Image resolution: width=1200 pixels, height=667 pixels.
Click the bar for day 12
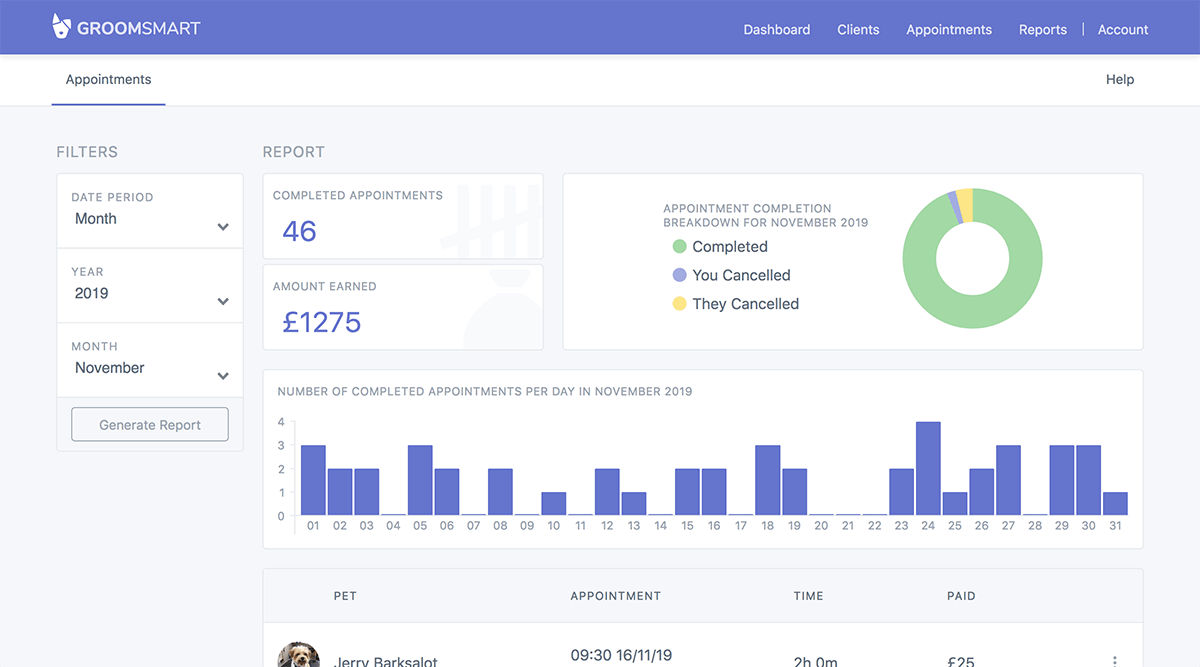(607, 492)
